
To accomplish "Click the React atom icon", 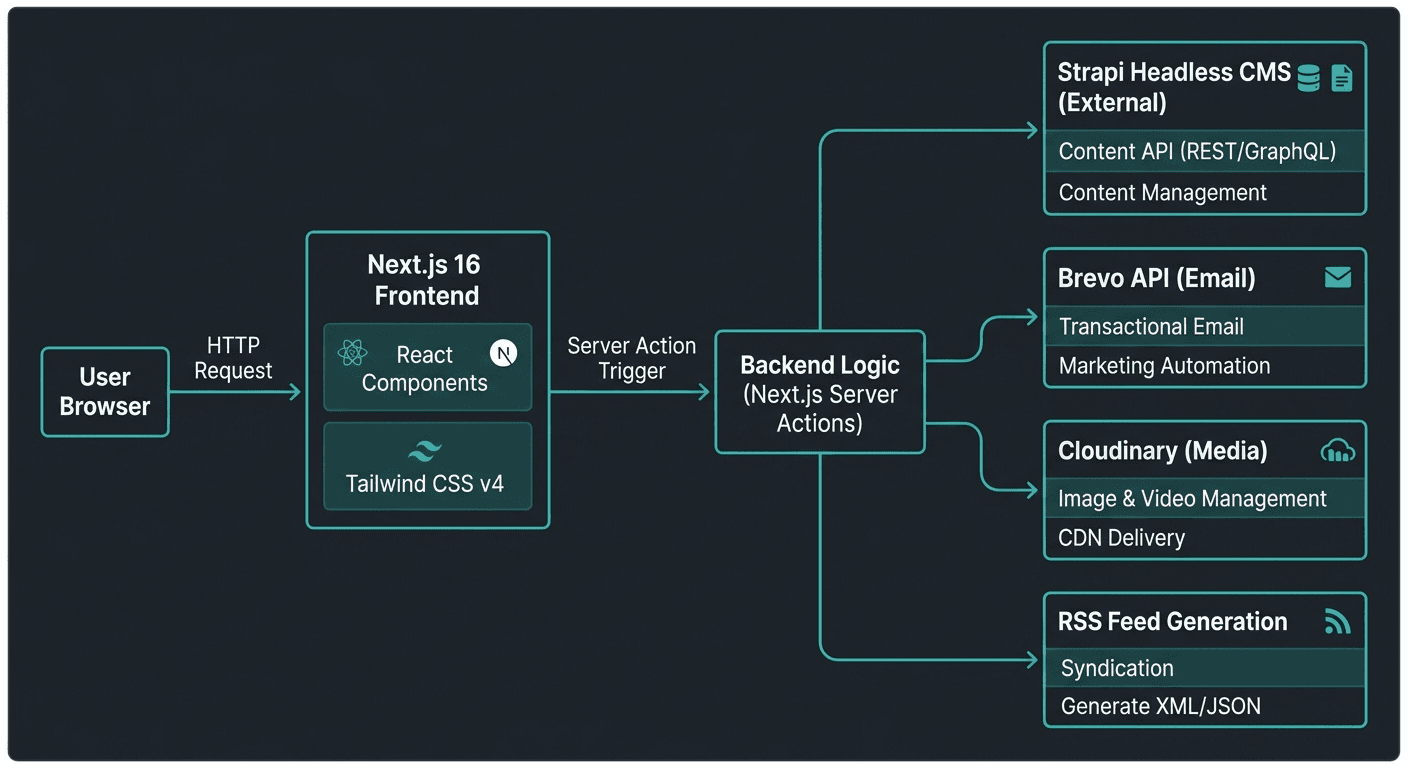I will 353,352.
